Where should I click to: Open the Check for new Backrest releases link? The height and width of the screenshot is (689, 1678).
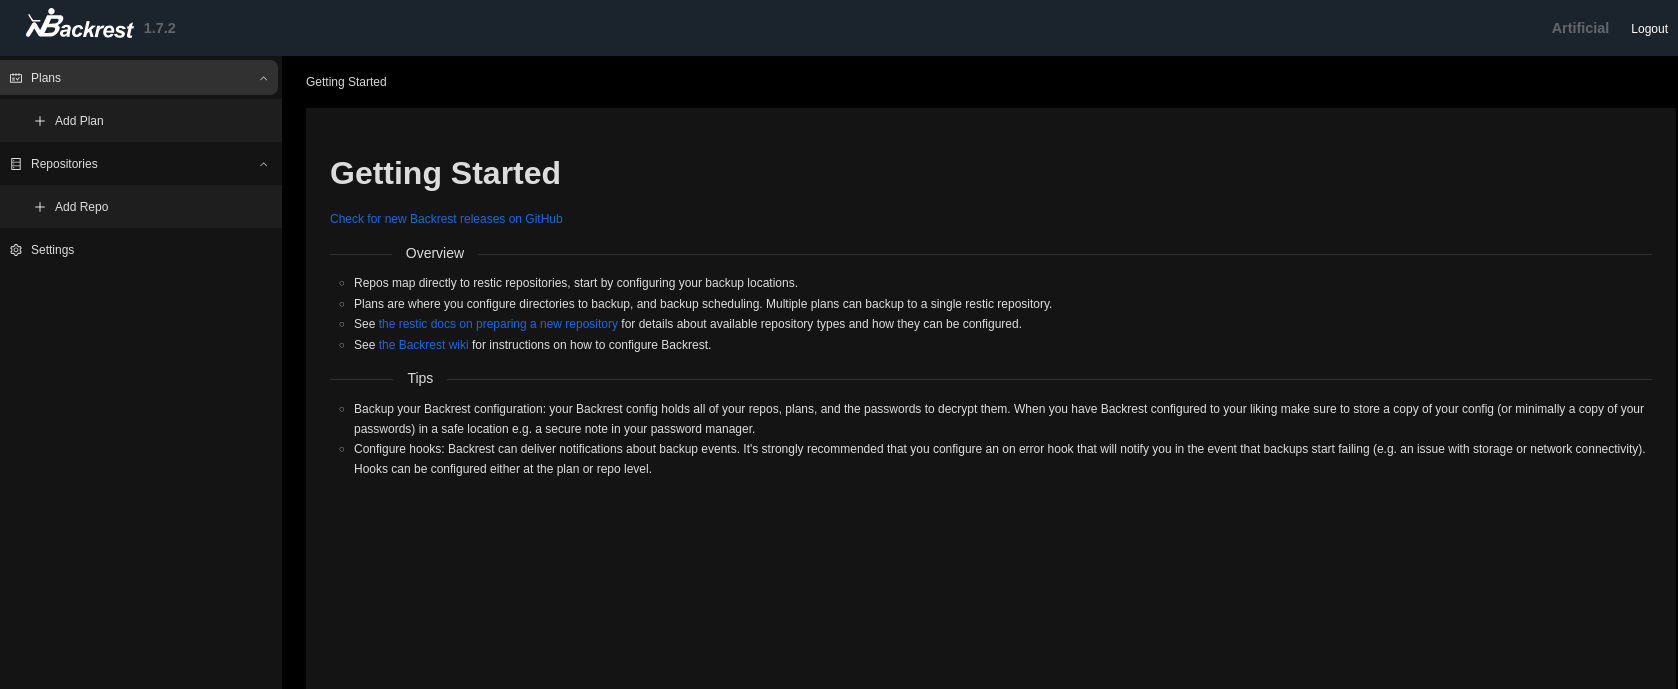tap(446, 219)
